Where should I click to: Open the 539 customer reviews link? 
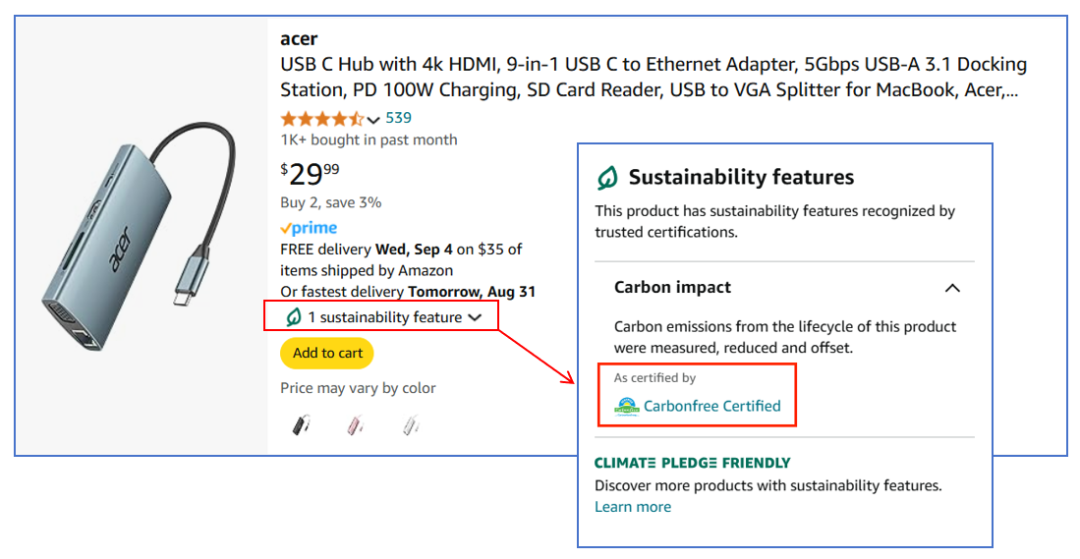click(x=398, y=118)
